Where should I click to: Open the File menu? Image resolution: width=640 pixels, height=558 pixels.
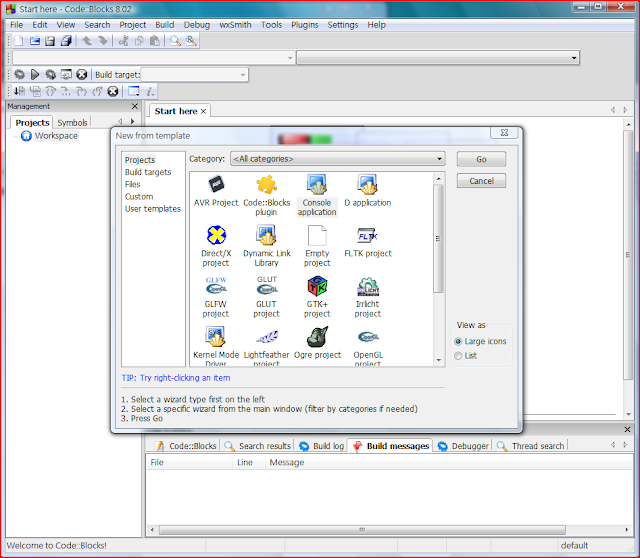16,25
